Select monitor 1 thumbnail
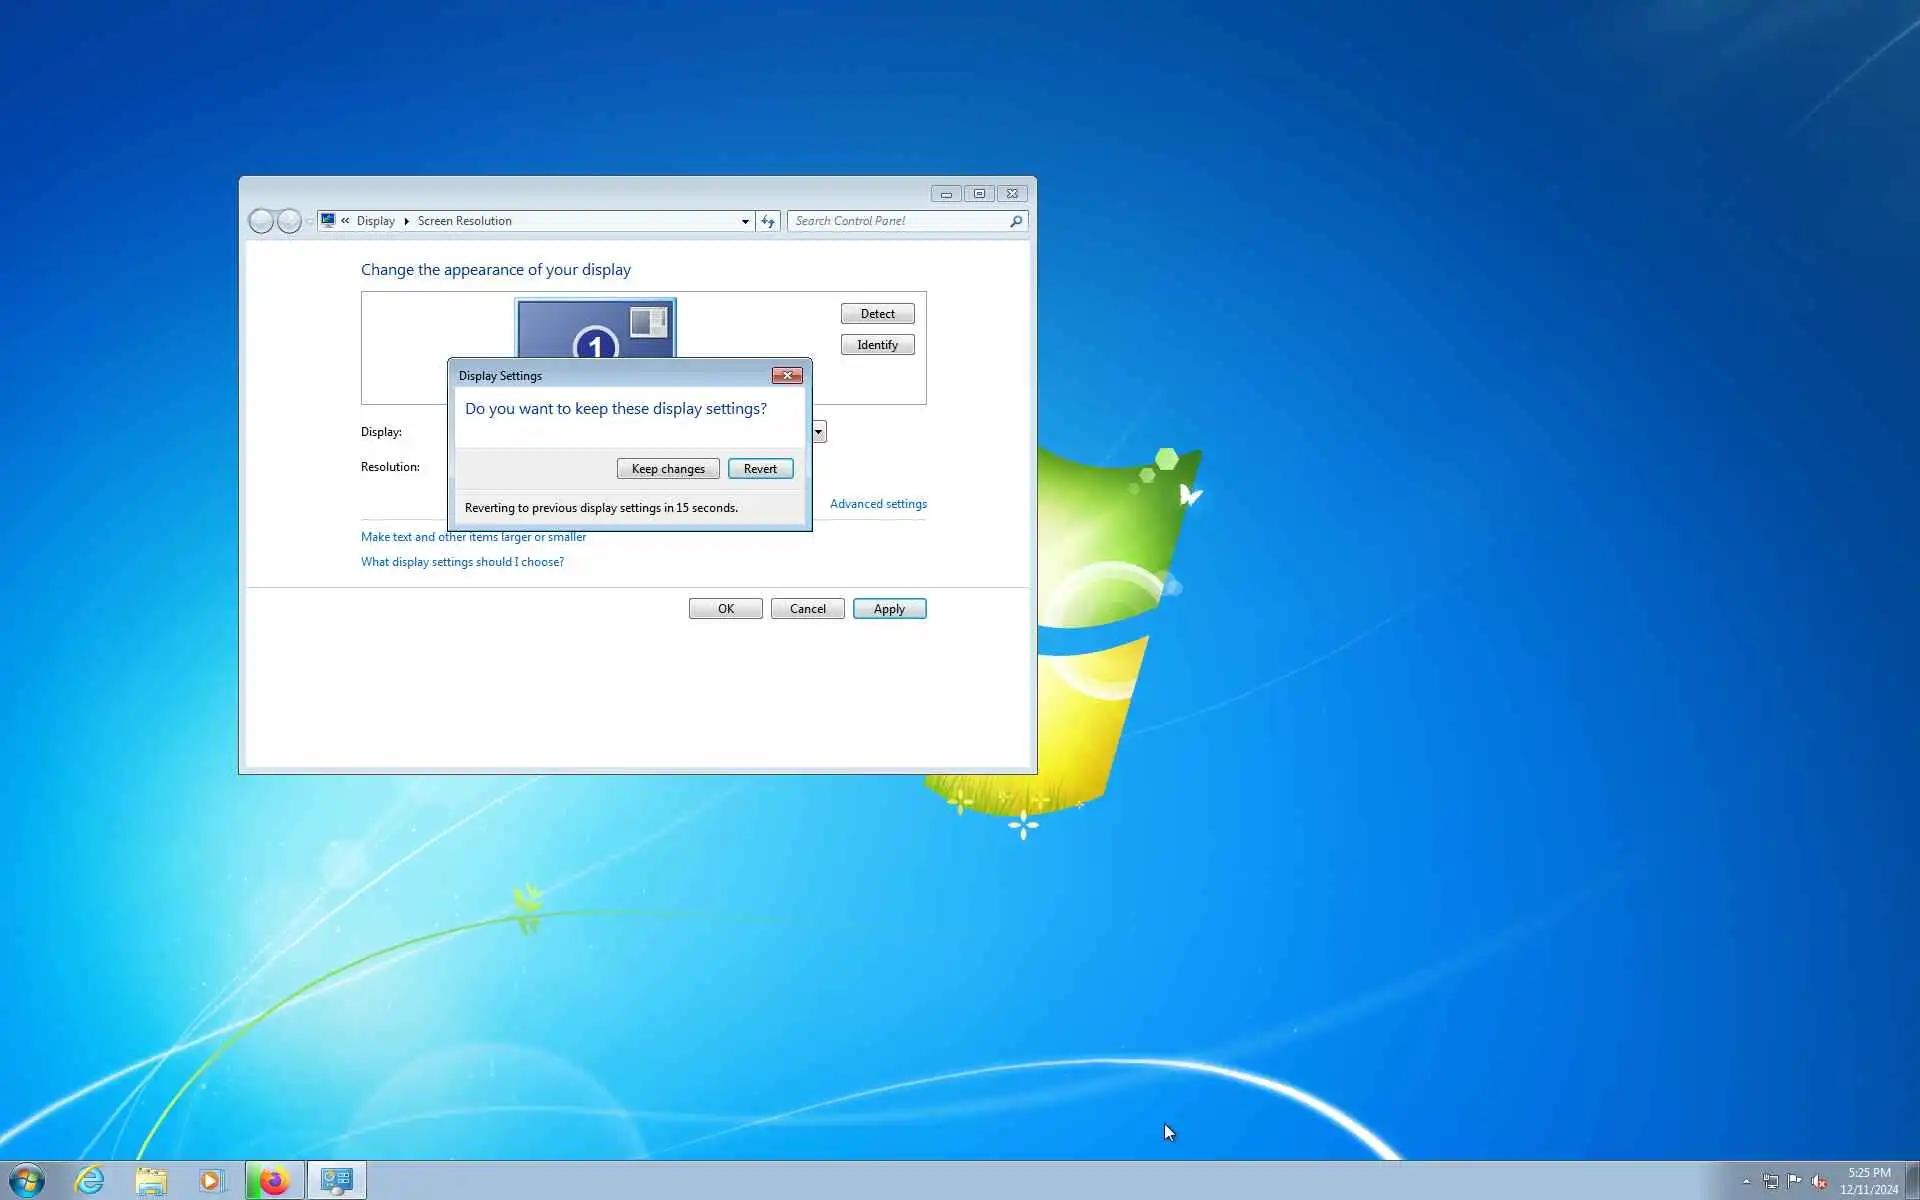Viewport: 1920px width, 1200px height. 595,330
